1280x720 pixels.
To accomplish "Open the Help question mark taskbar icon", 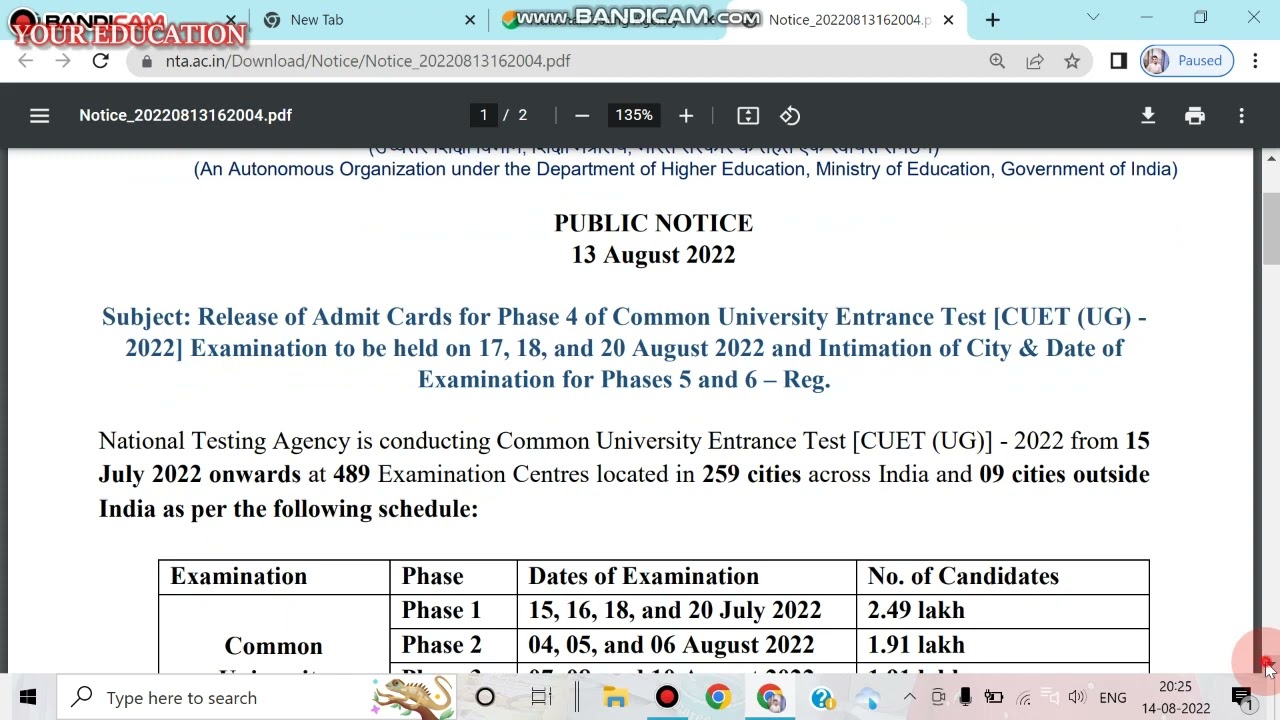I will (x=822, y=698).
